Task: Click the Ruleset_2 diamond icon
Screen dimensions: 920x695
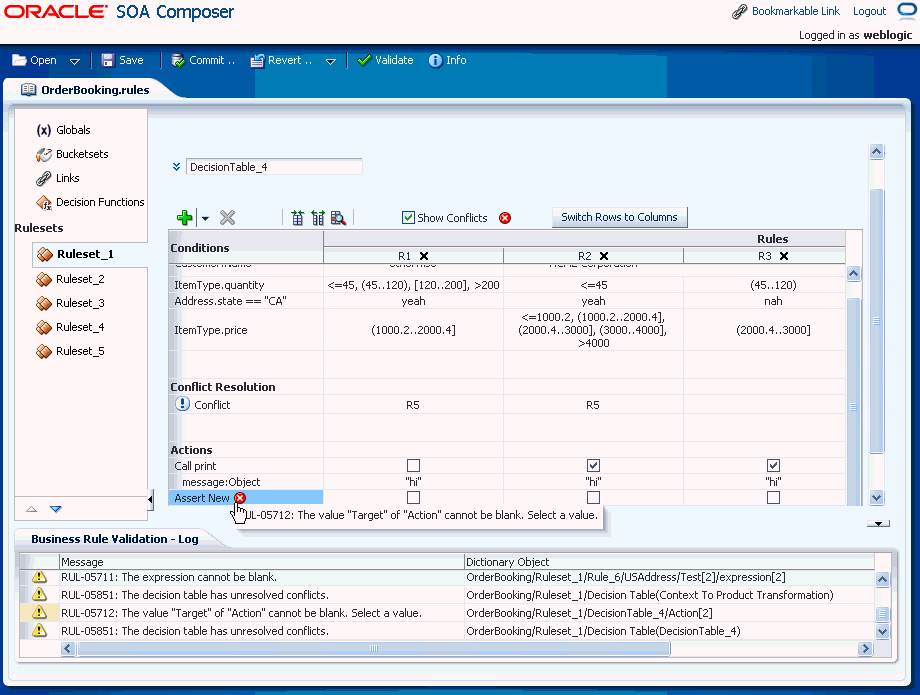Action: 44,279
